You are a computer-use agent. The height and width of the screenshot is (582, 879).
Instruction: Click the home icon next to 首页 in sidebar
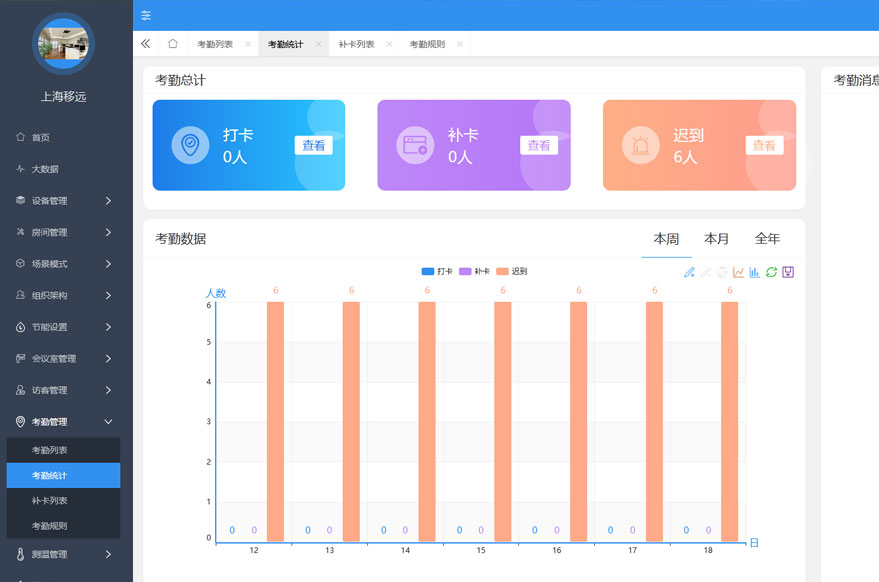tap(21, 137)
